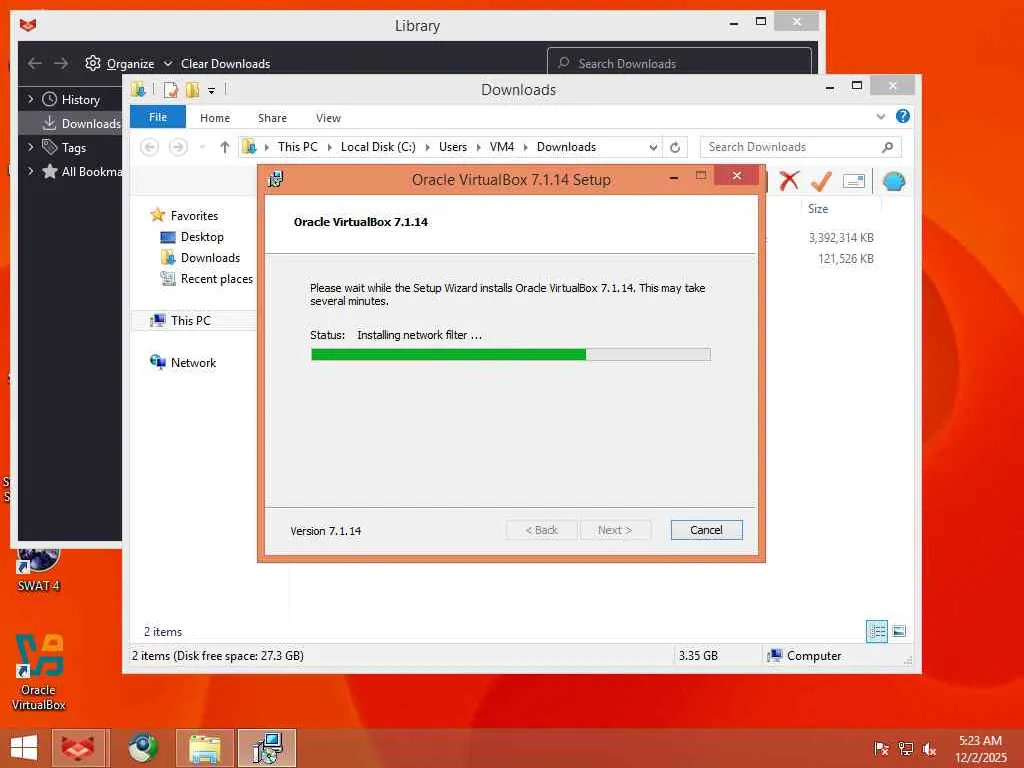The image size is (1024, 768).
Task: Click the 121,526 KB size cell
Action: coord(846,259)
